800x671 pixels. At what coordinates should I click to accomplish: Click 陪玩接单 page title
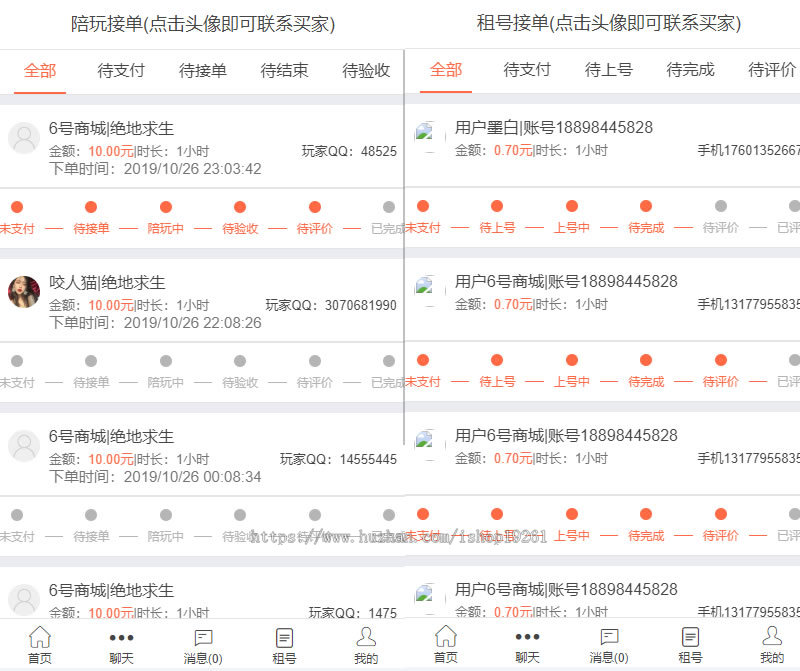(x=203, y=24)
